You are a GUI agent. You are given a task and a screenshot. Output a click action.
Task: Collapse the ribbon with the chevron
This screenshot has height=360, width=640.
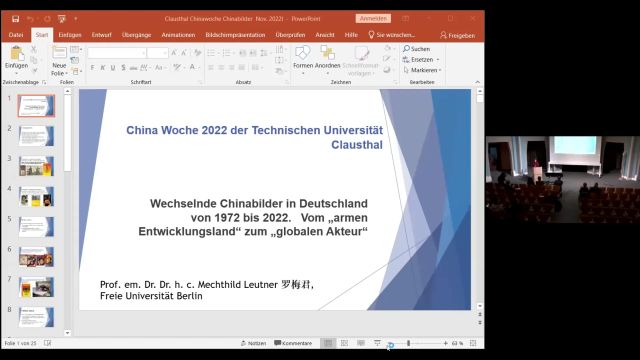coord(478,82)
